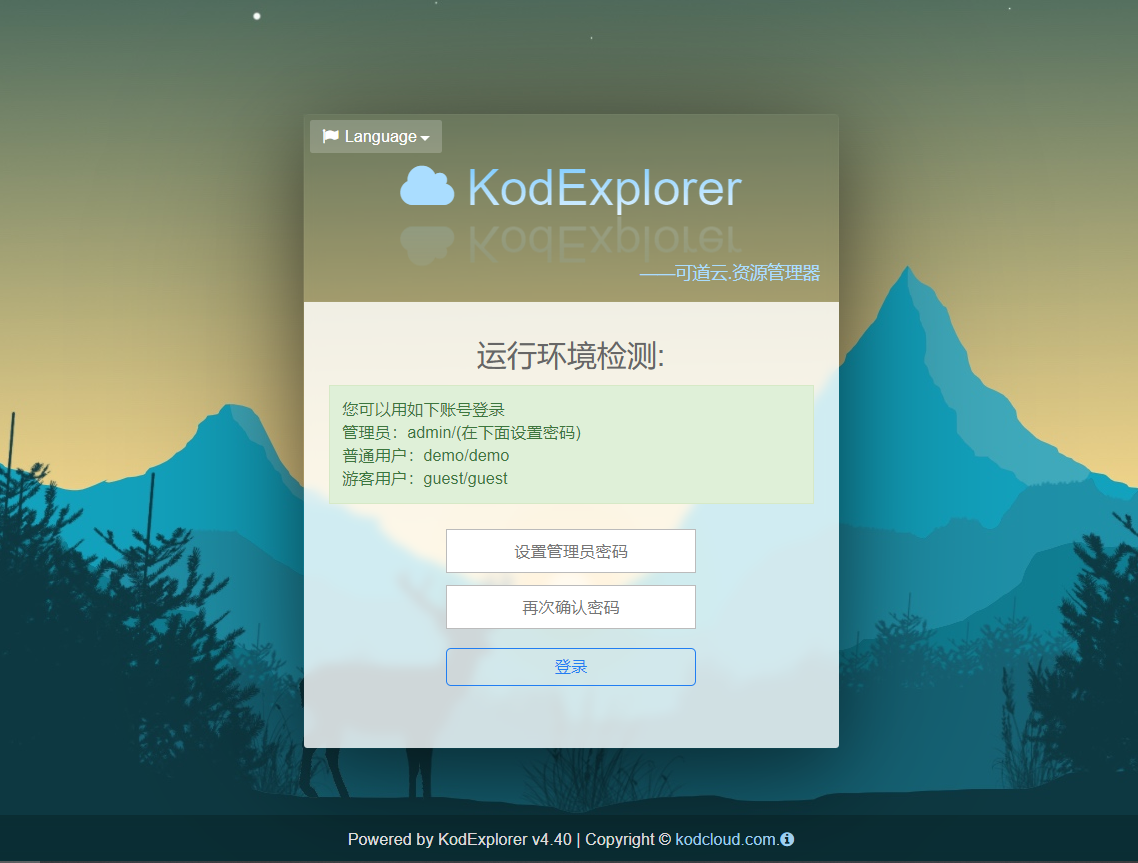The width and height of the screenshot is (1138, 863).
Task: Click the demo/demo user account line
Action: pos(425,456)
